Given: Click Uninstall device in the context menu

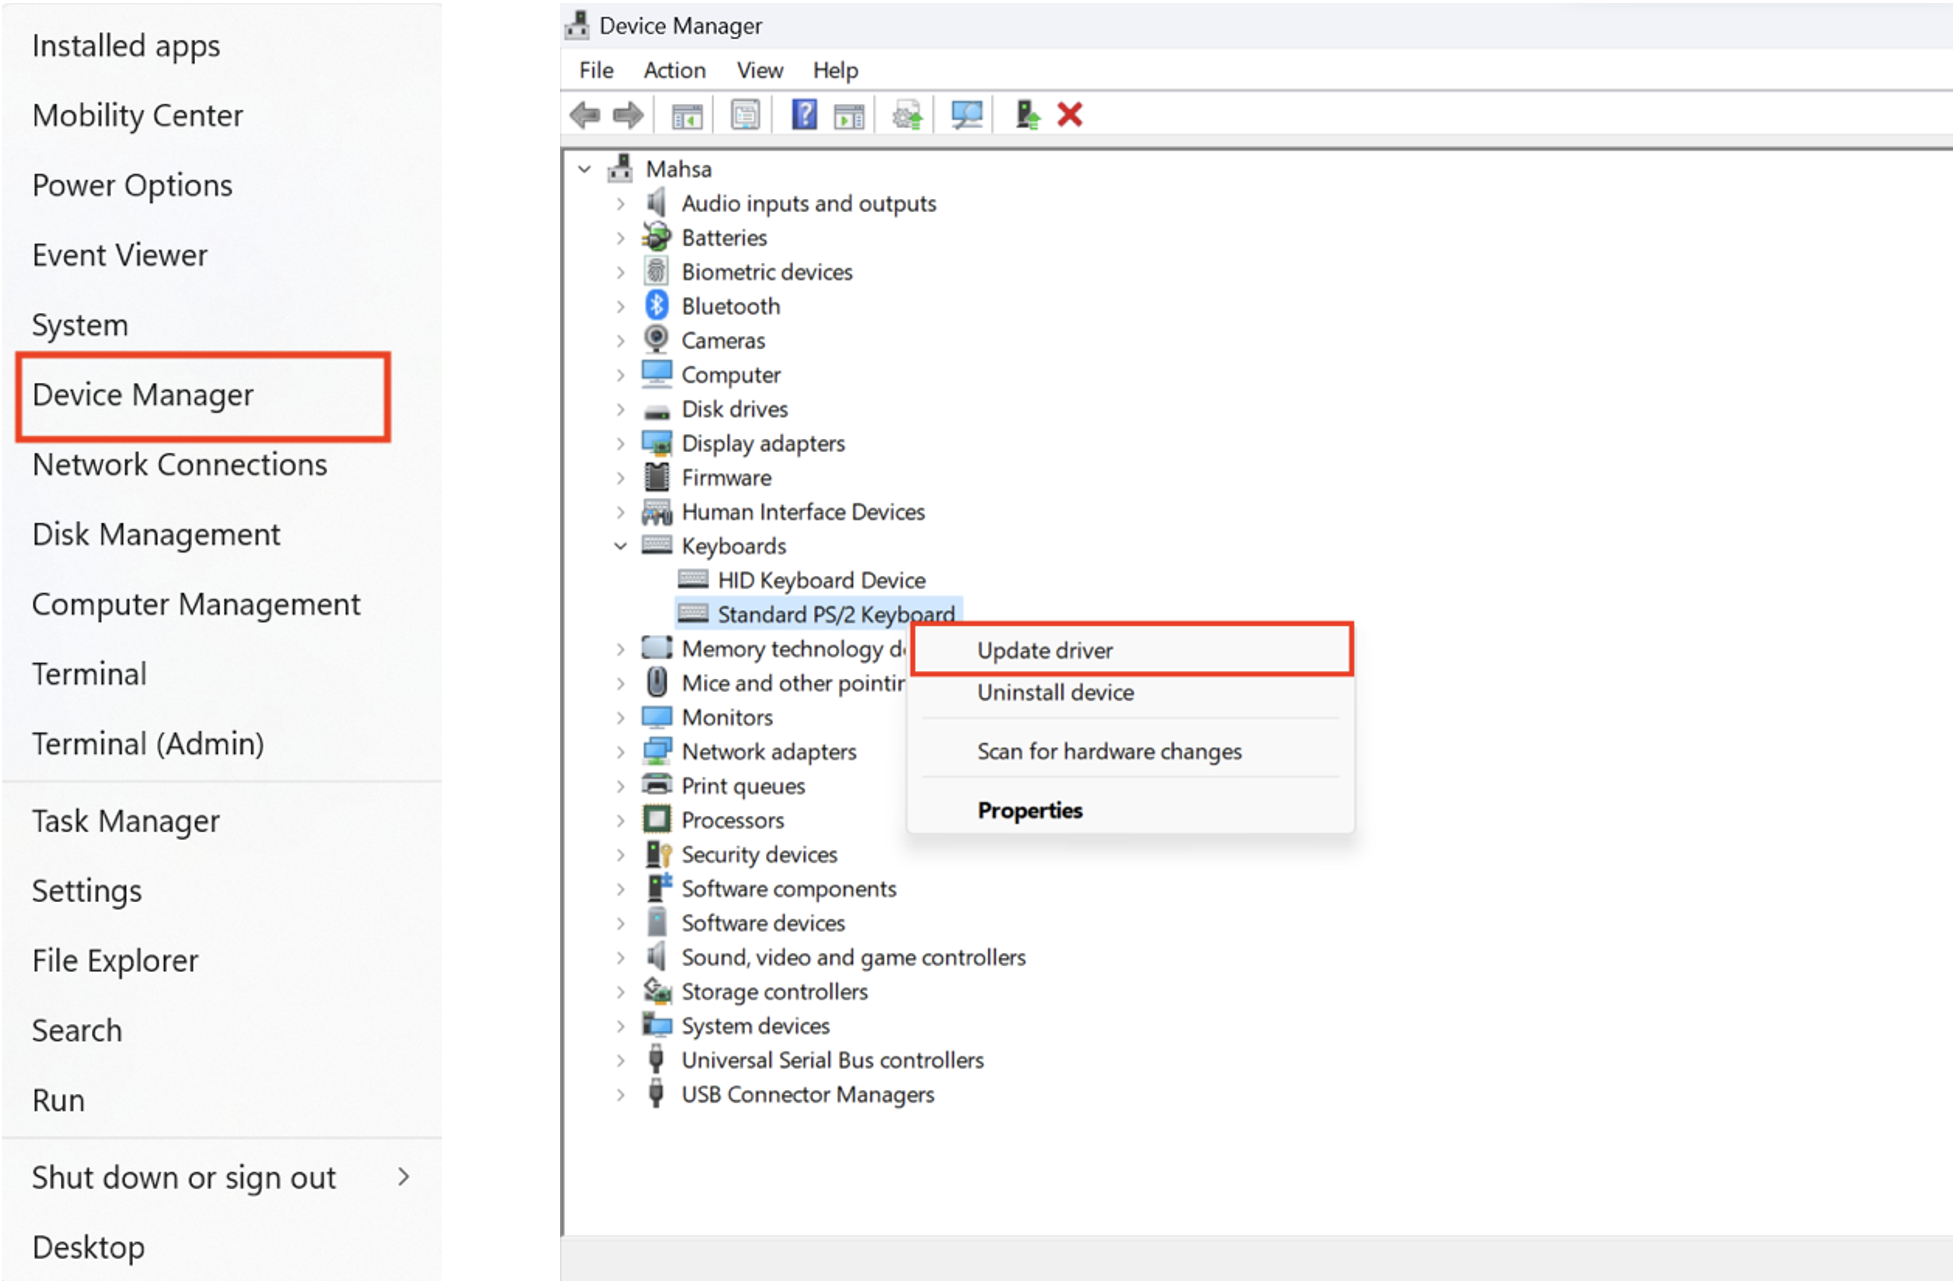Looking at the screenshot, I should point(1055,692).
